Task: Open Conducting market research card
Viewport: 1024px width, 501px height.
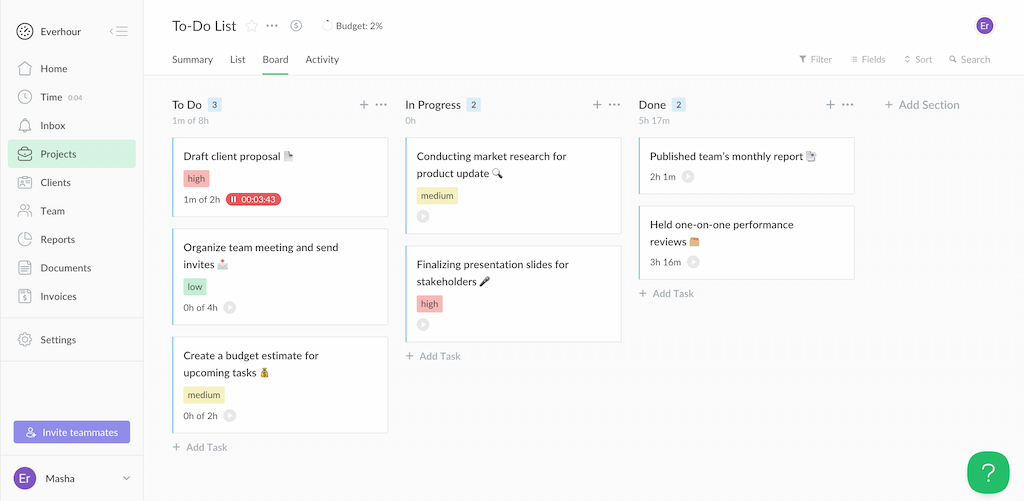Action: pos(513,186)
